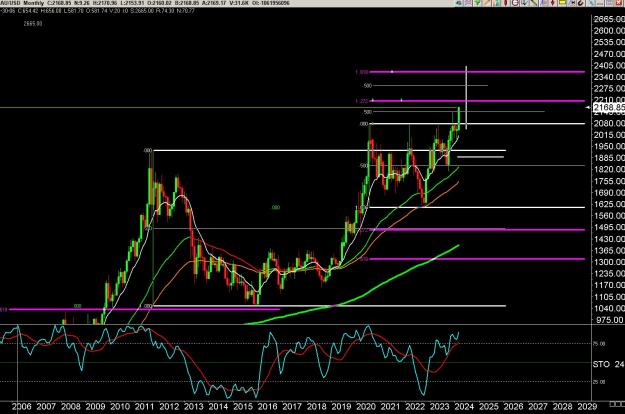Click the yellow rectangle toolbar icon
Screen dimensions: 625x414
click(562, 3)
